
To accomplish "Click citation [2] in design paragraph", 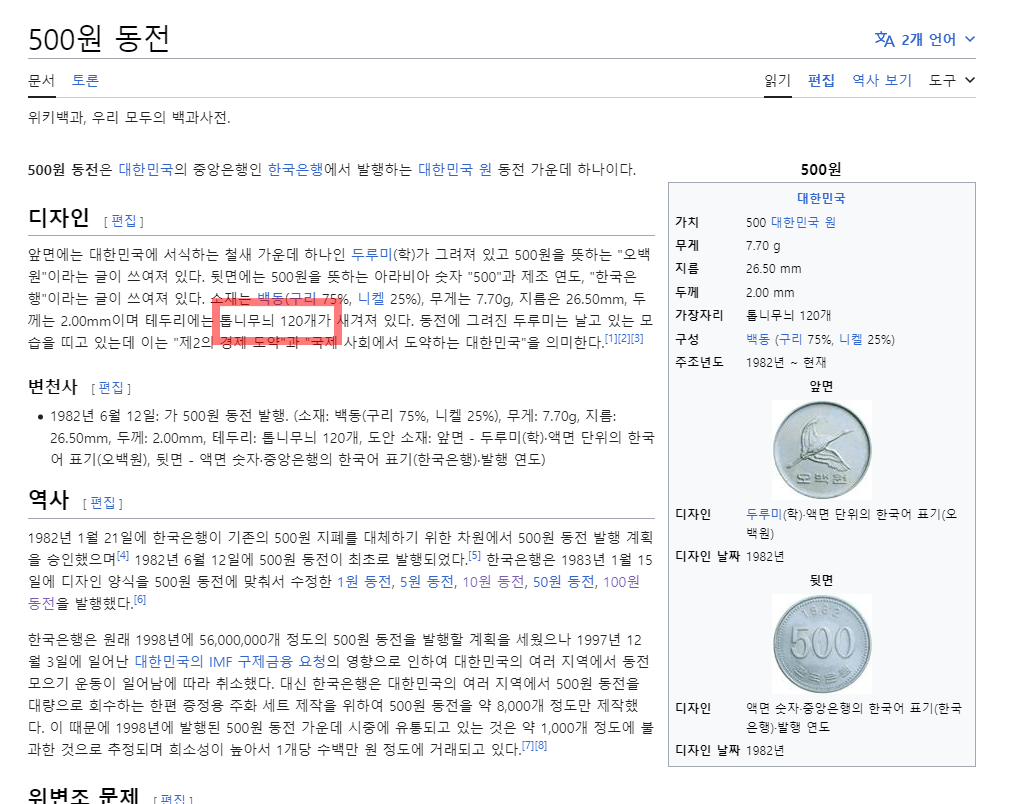I will (x=624, y=338).
